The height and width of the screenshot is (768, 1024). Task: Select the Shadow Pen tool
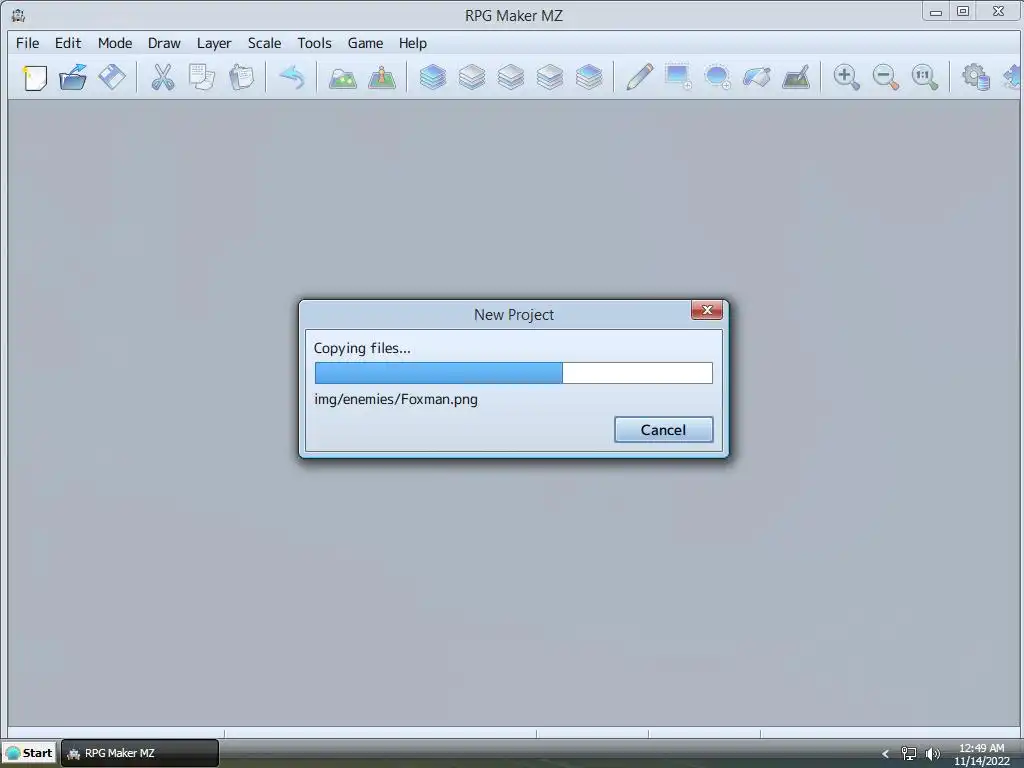(x=796, y=78)
